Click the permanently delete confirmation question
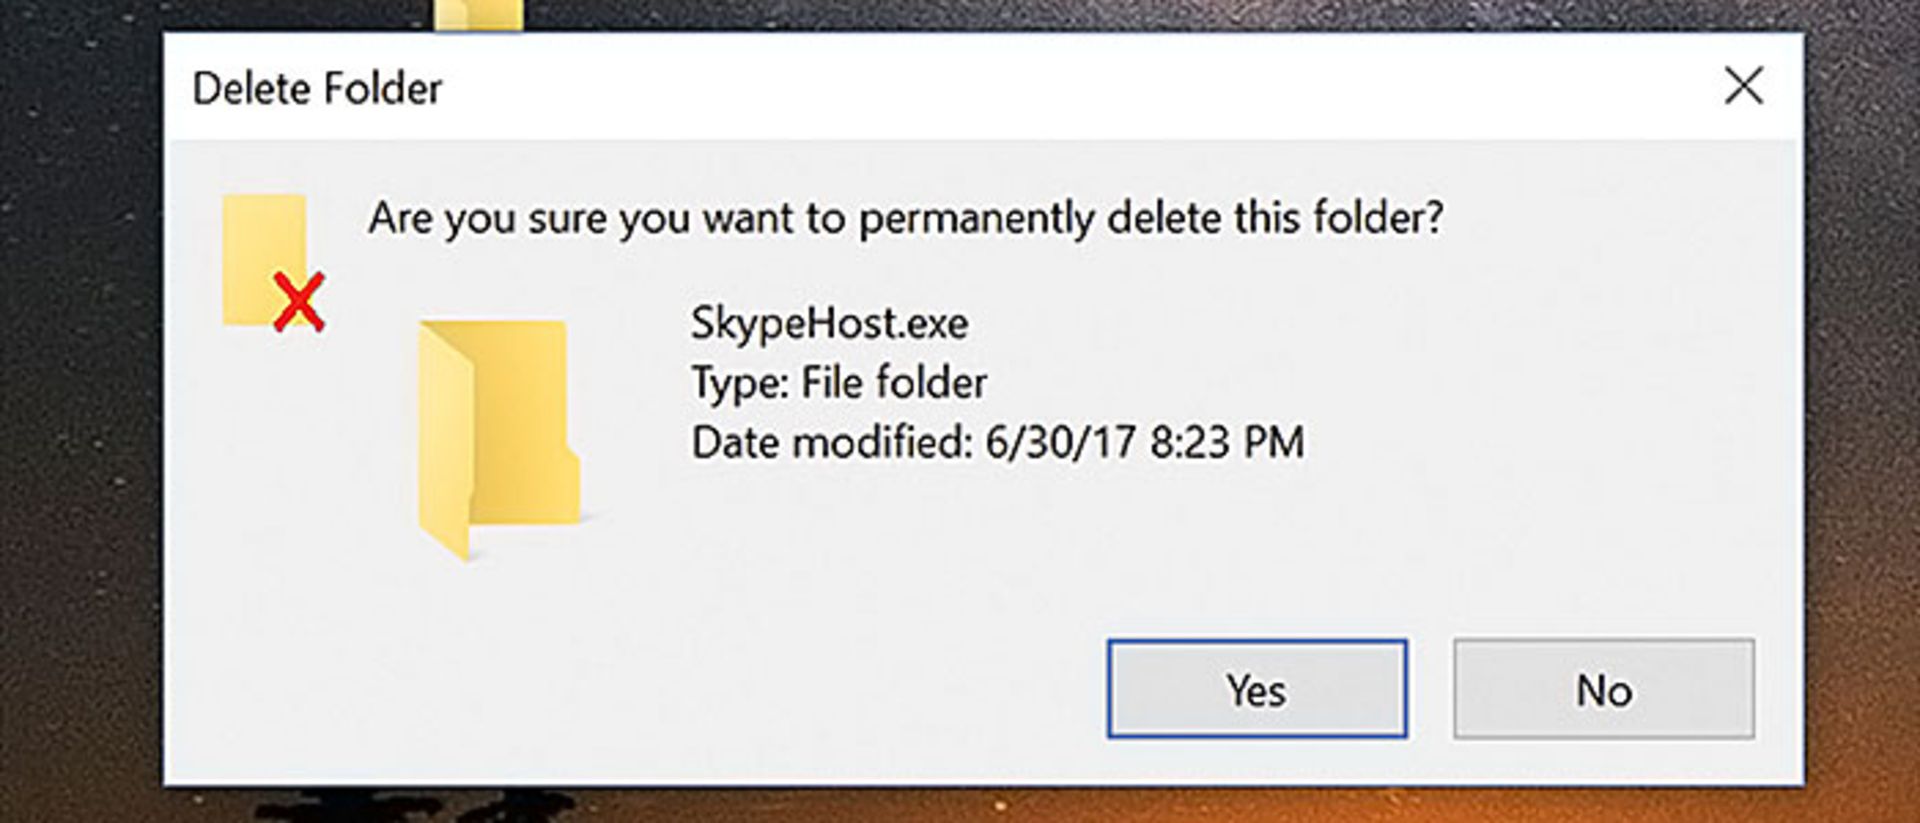1920x823 pixels. pyautogui.click(x=906, y=218)
